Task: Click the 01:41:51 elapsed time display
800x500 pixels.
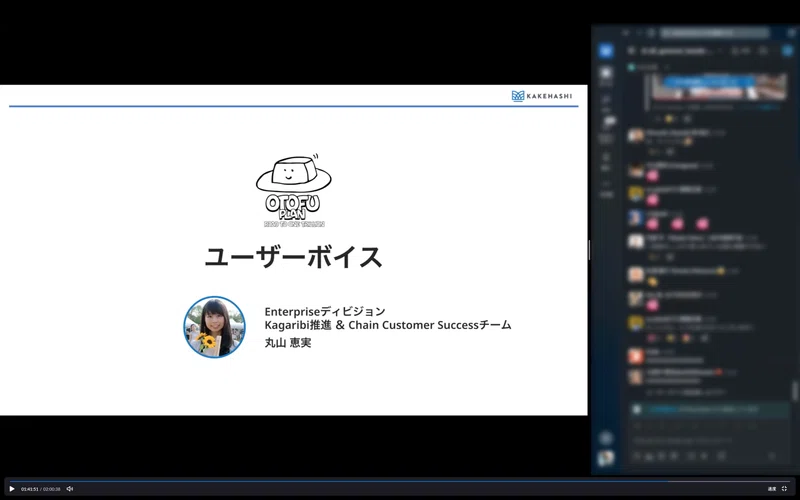Action: click(x=30, y=489)
